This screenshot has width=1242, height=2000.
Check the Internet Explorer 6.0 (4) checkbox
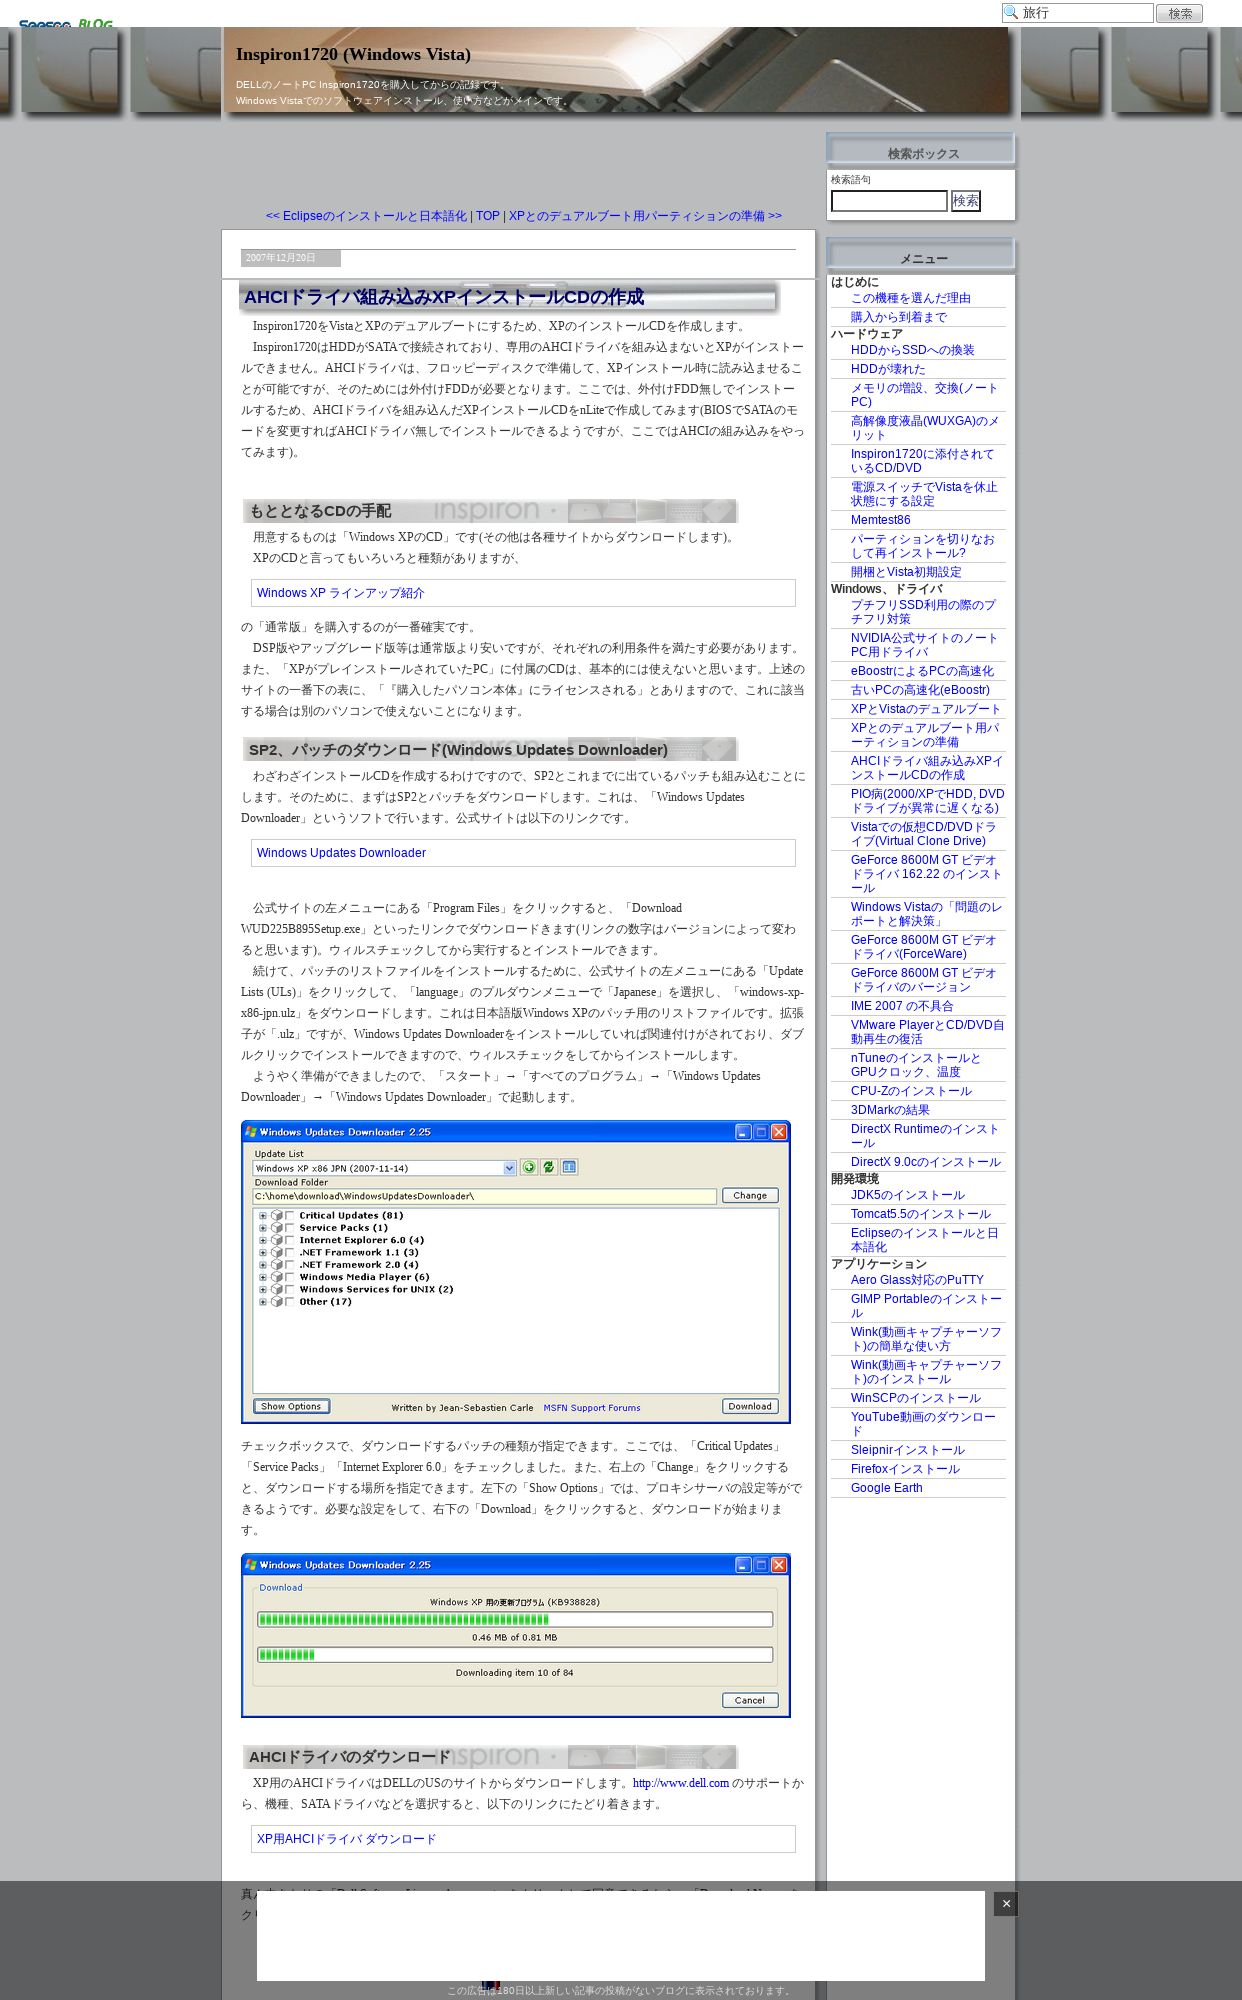[290, 1240]
